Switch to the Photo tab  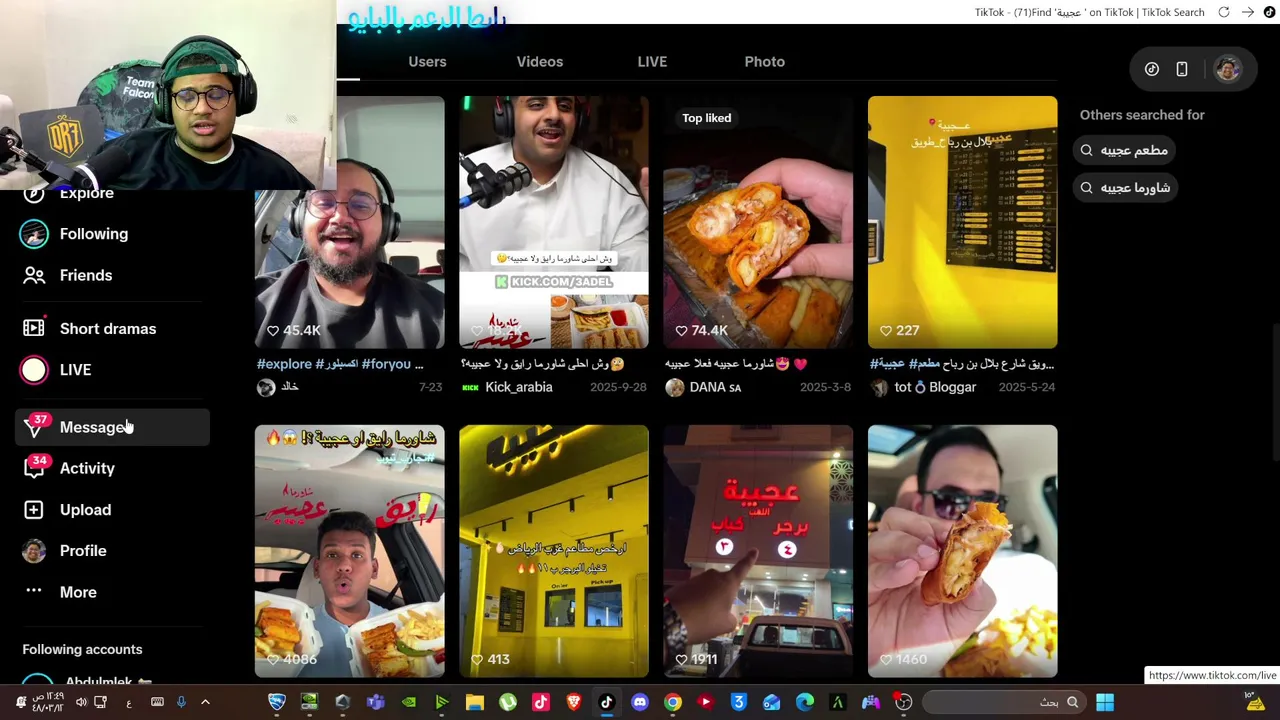coord(765,62)
